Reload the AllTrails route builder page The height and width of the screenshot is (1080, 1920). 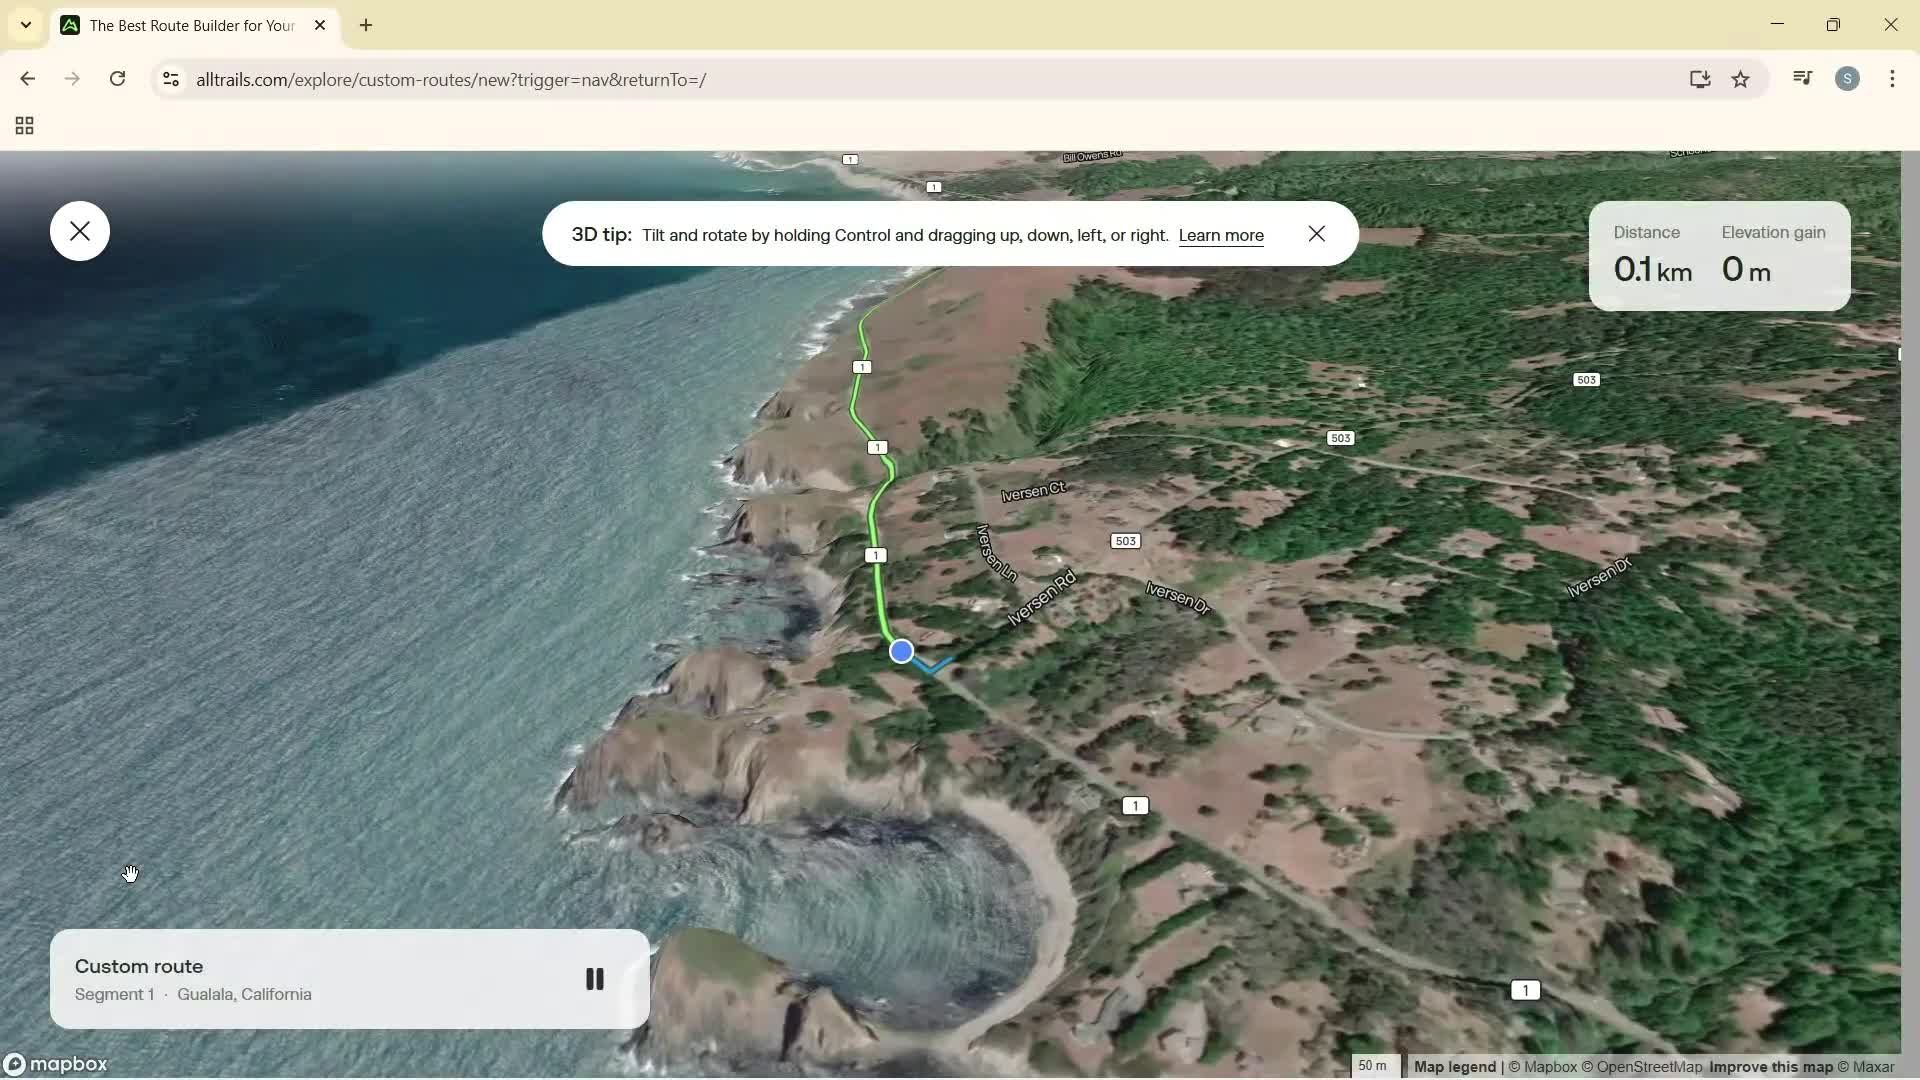(x=117, y=79)
